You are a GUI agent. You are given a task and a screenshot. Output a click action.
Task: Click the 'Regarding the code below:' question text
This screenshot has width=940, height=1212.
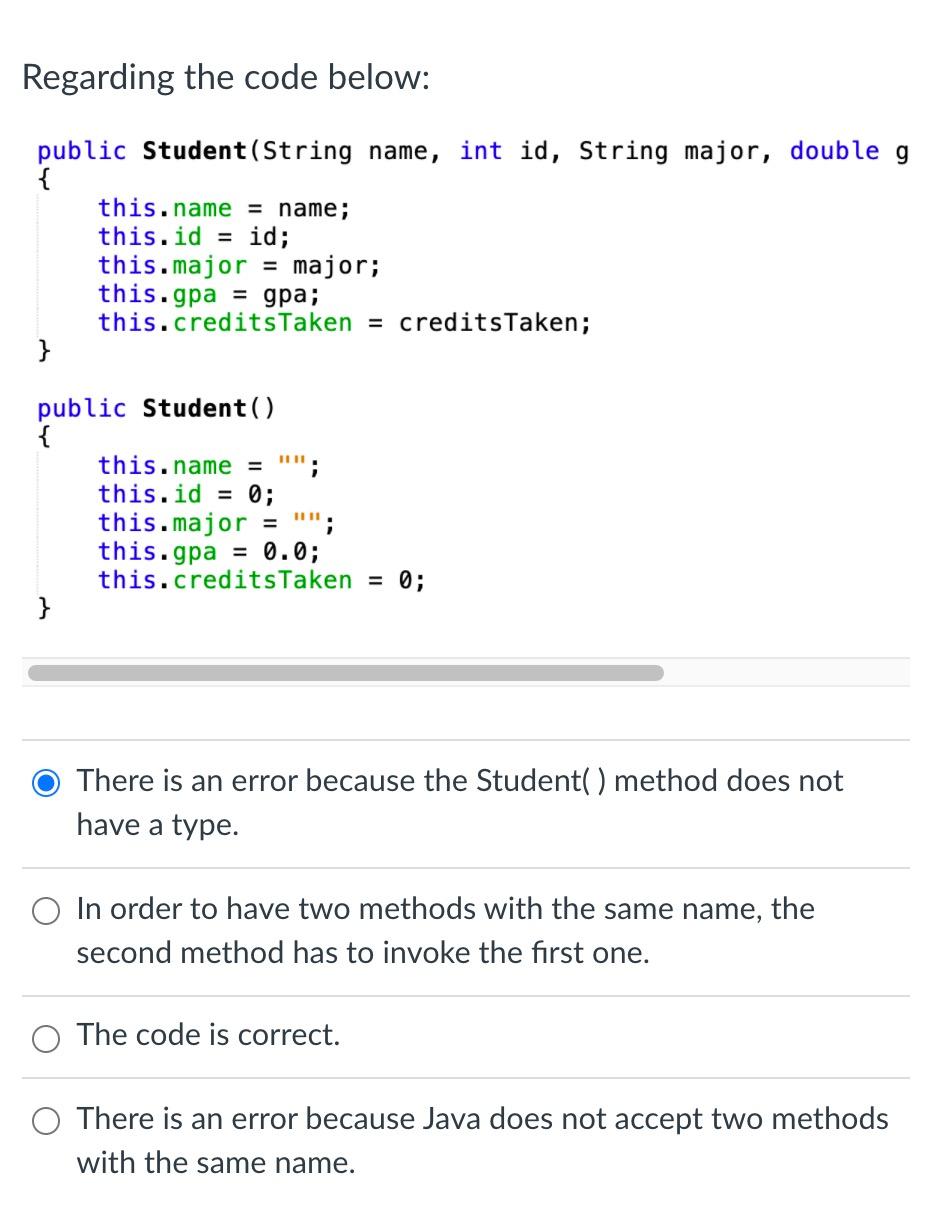point(226,78)
